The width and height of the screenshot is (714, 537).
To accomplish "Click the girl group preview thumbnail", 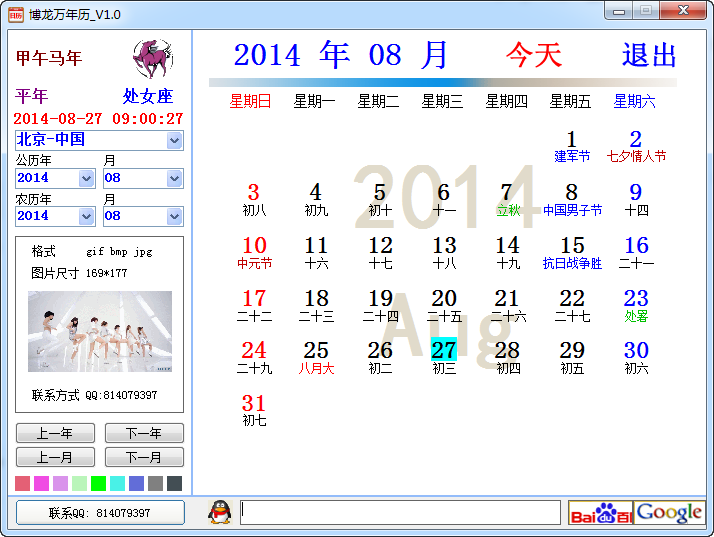I will coord(99,332).
